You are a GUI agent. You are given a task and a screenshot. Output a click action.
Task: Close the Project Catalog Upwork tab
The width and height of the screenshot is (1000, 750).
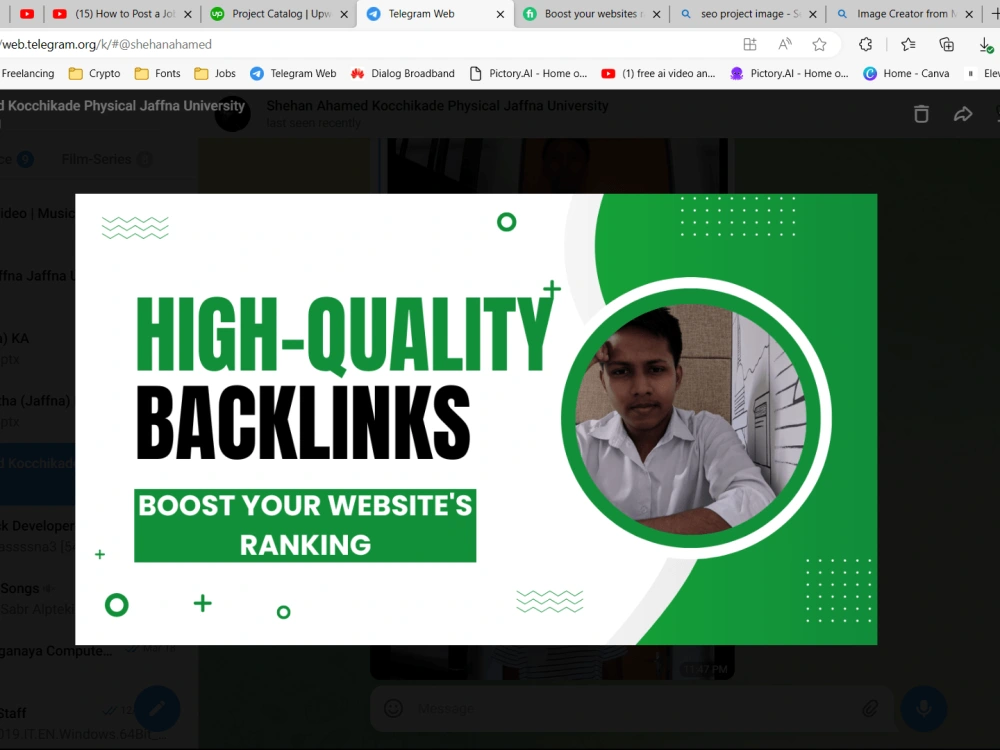[344, 14]
